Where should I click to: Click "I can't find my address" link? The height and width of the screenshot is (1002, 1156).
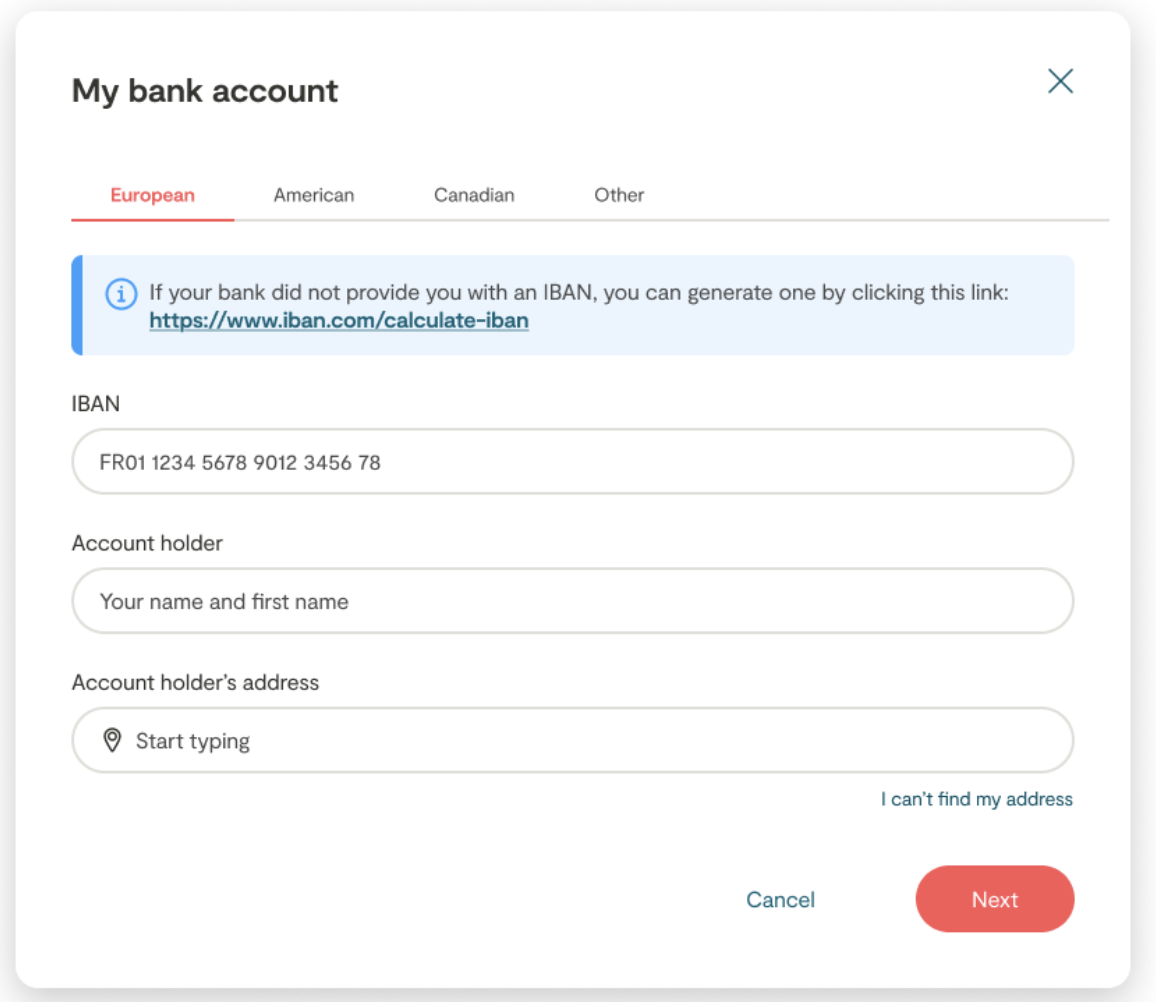click(976, 799)
